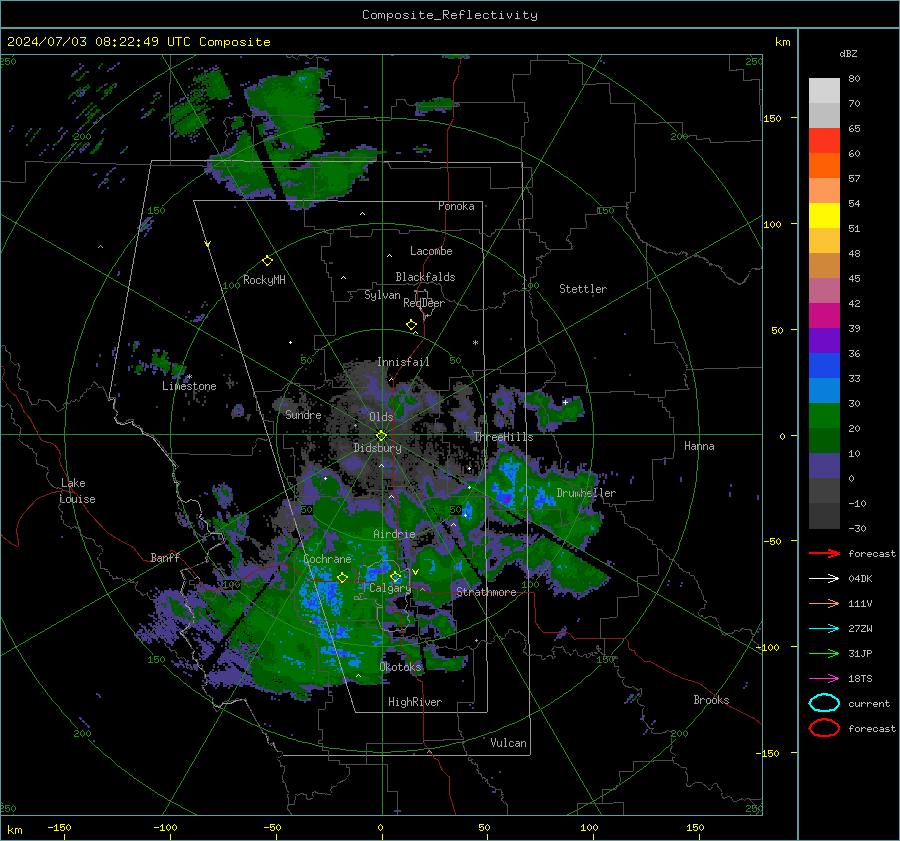Click the Hanna city label
Screen dimensions: 900x841
pyautogui.click(x=699, y=446)
